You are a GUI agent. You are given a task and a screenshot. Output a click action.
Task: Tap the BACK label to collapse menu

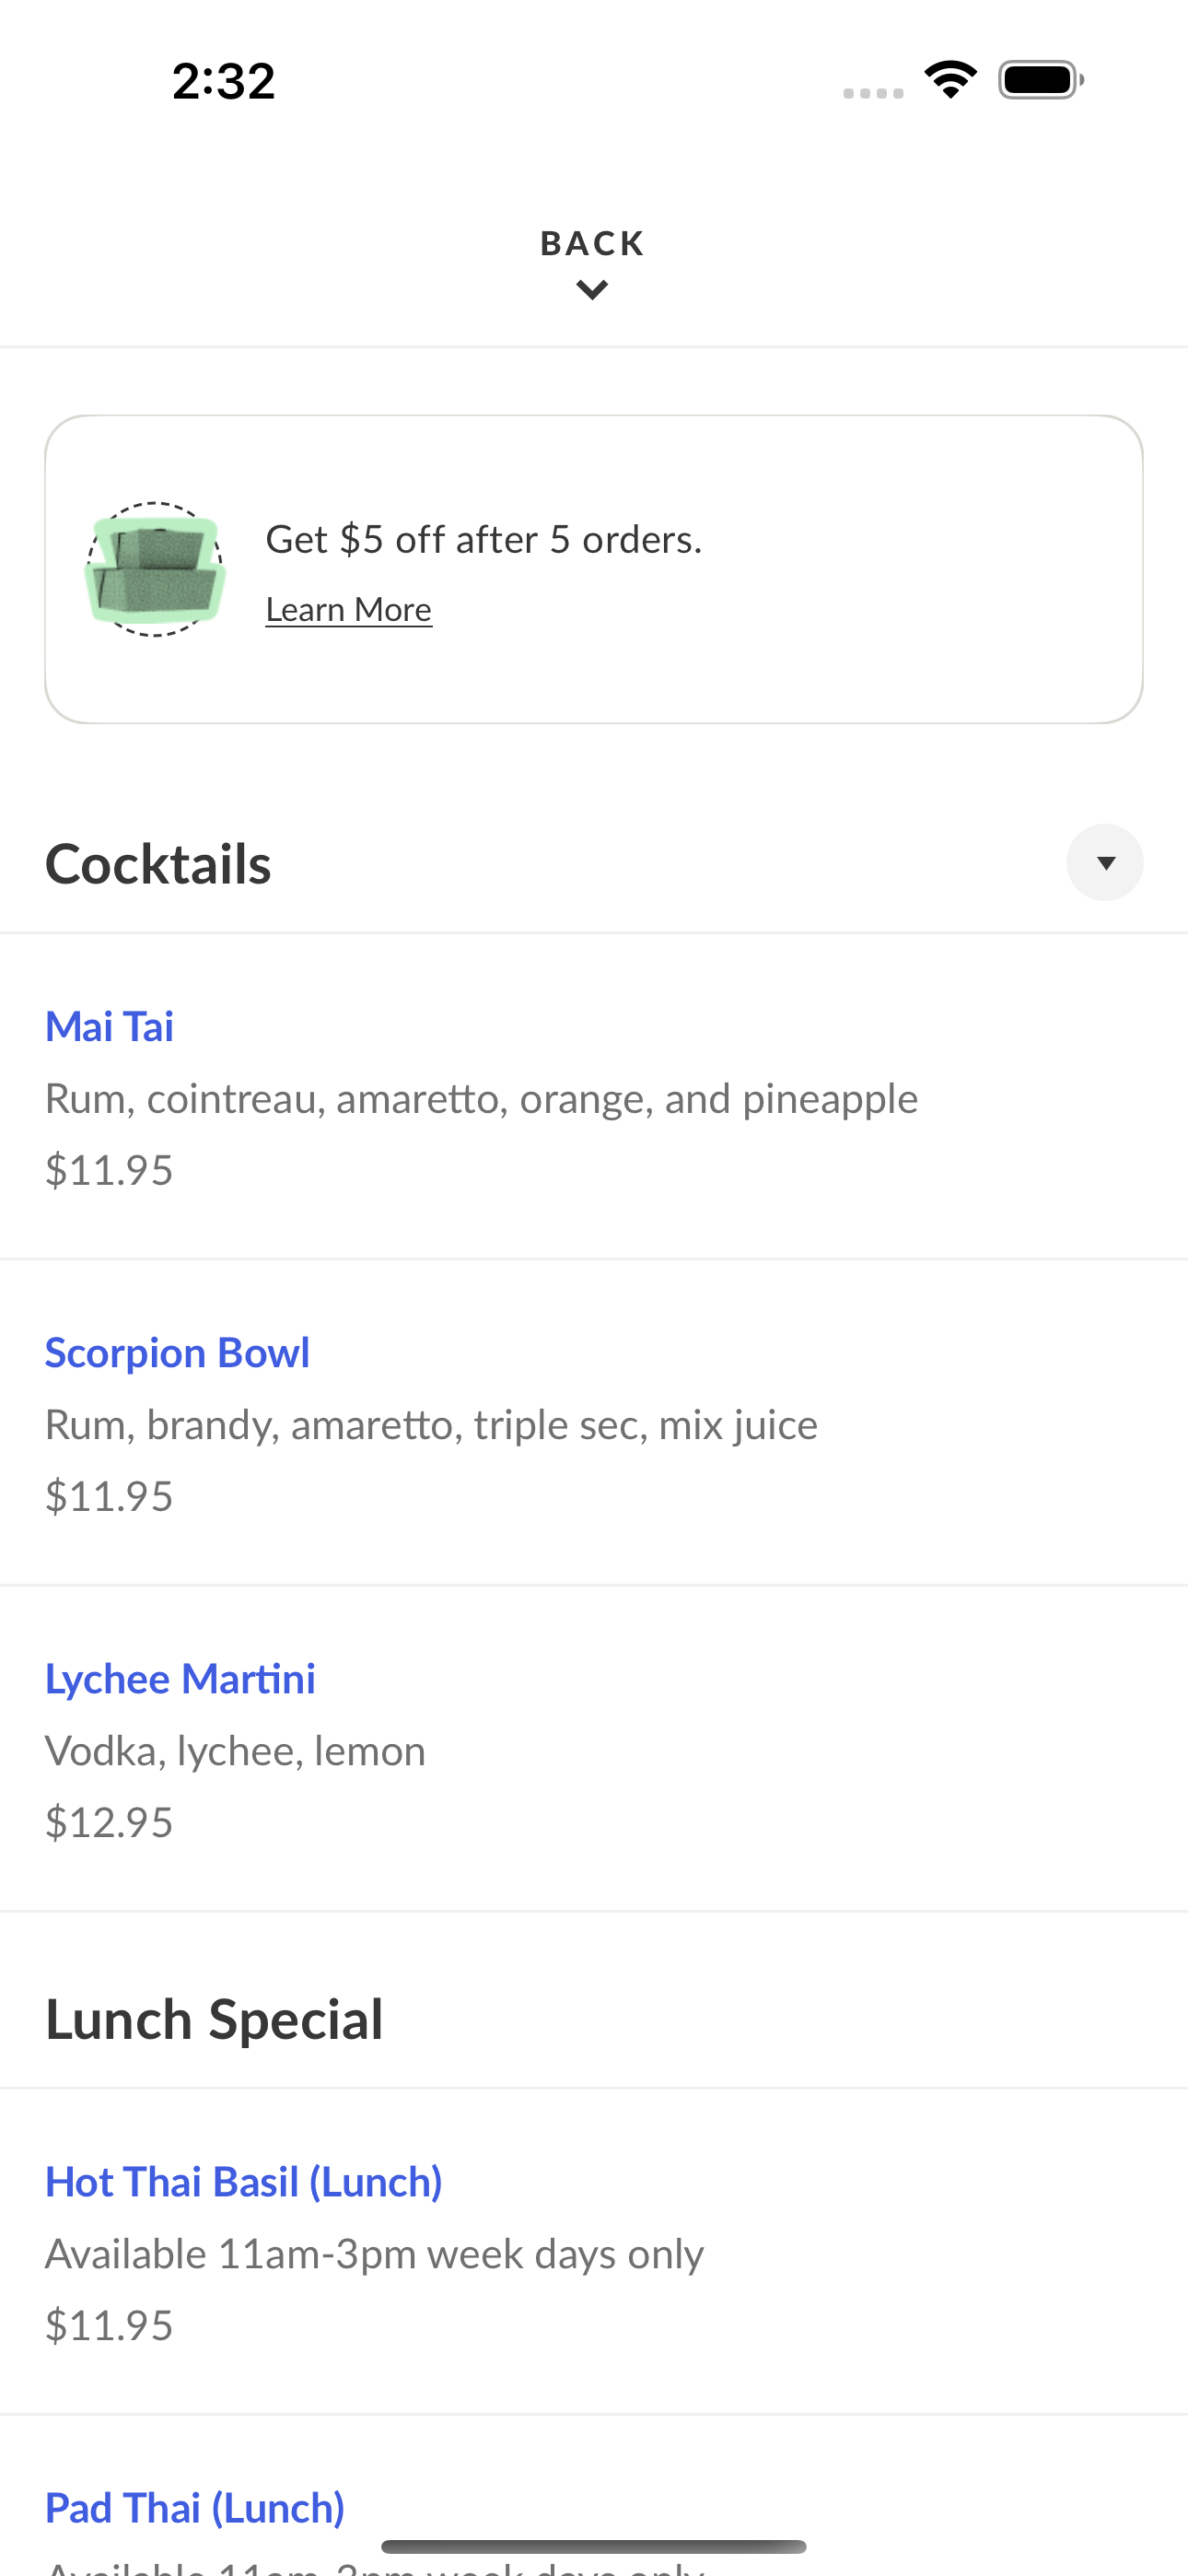pos(593,243)
